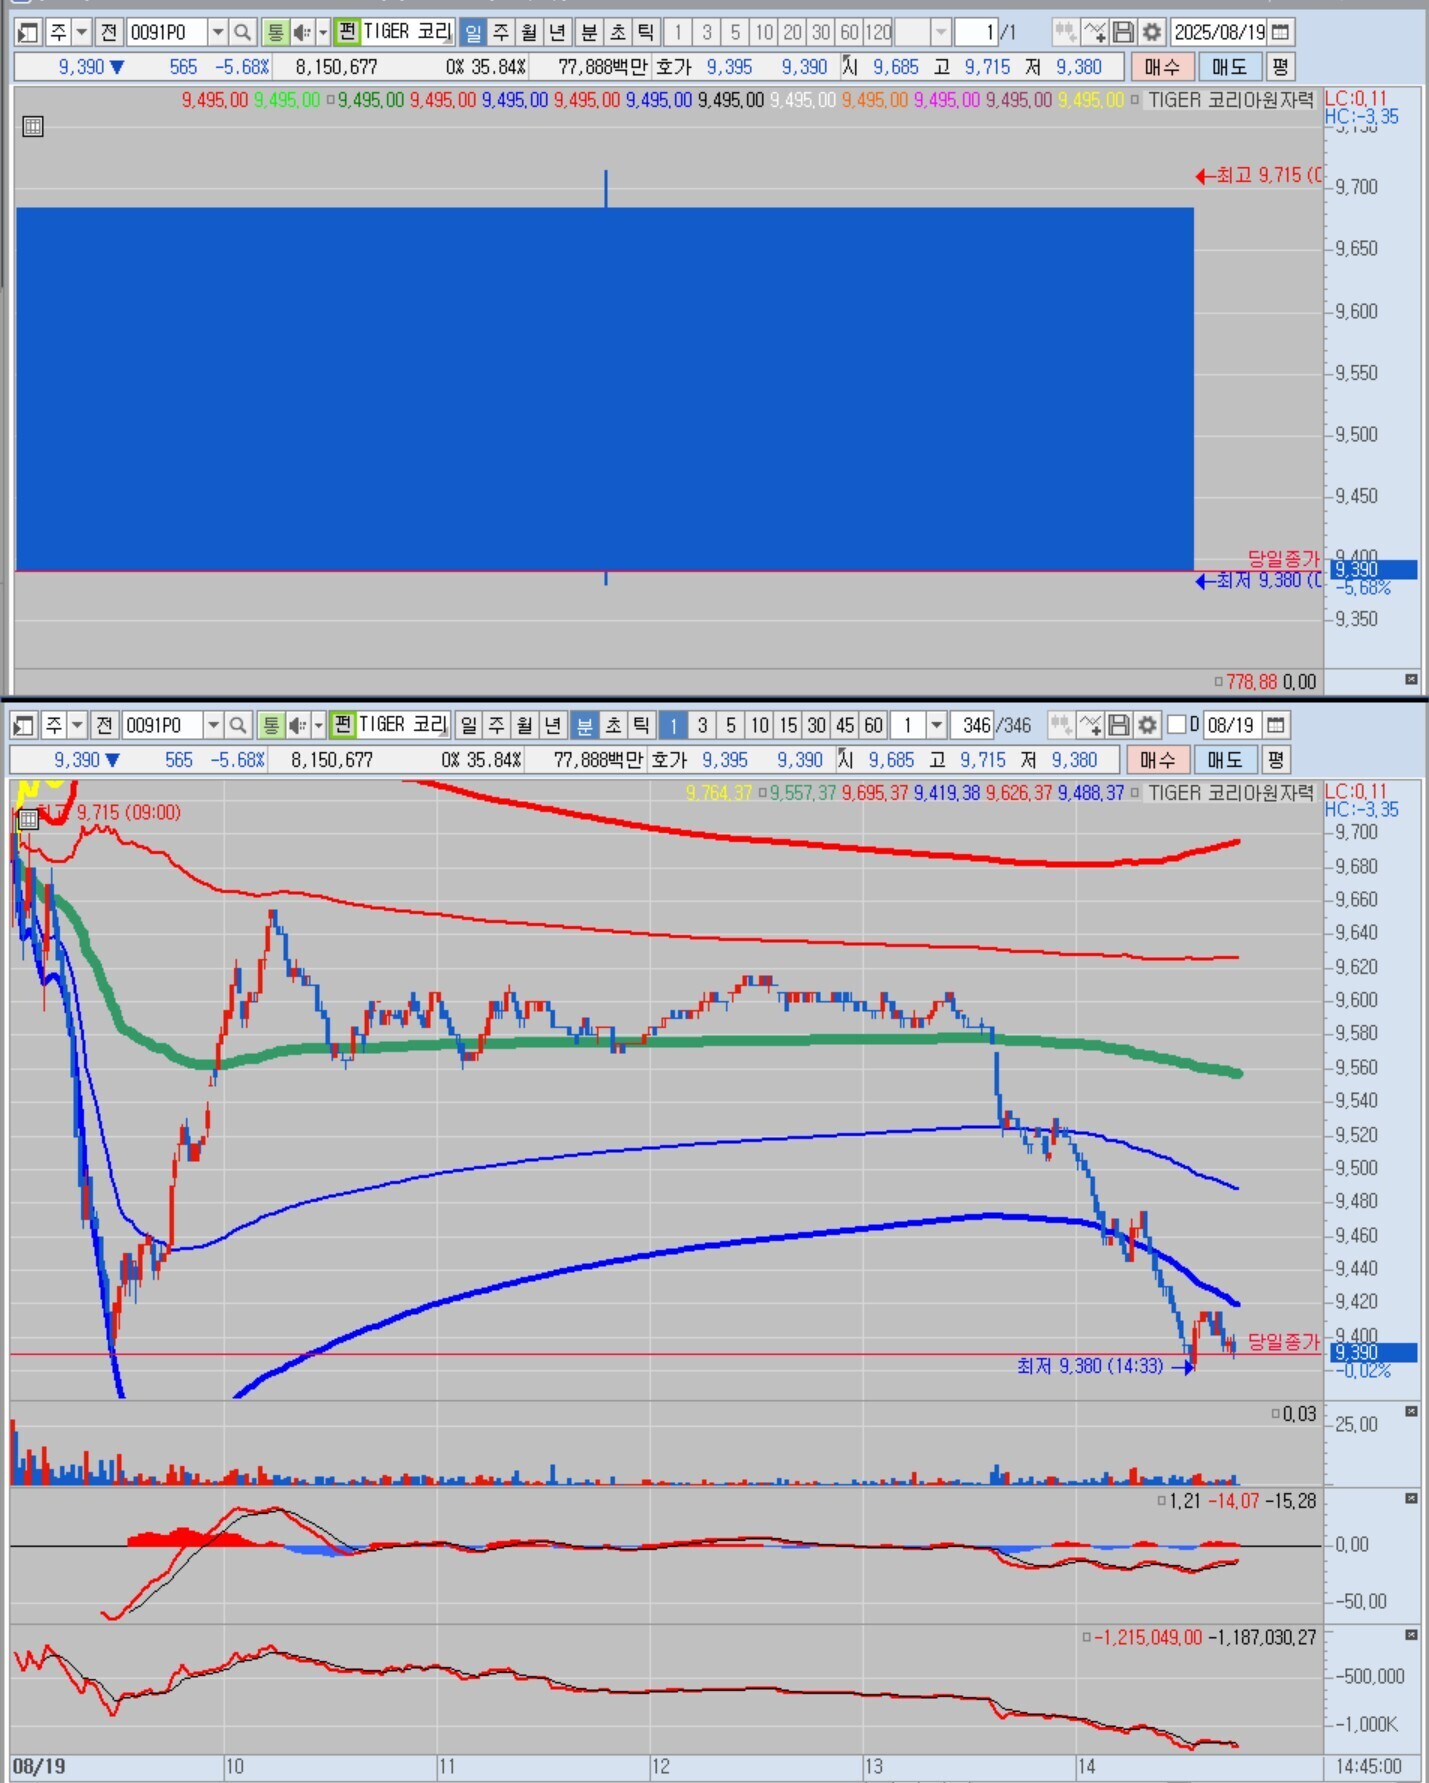Click the speaker sound icon in lower chart toolbar

pyautogui.click(x=297, y=725)
